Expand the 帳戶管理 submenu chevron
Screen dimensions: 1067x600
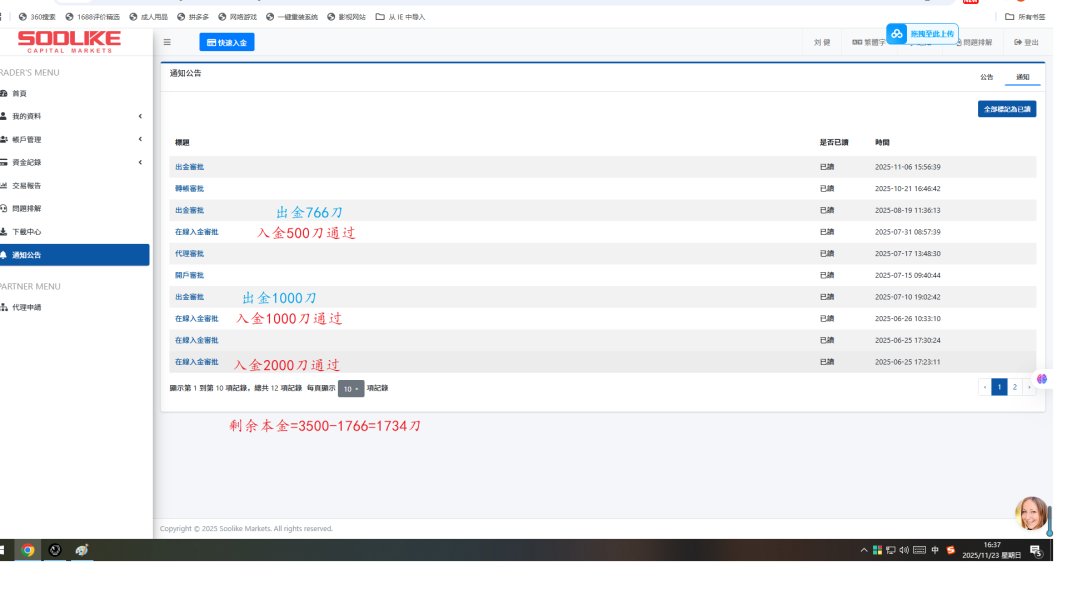coord(140,139)
